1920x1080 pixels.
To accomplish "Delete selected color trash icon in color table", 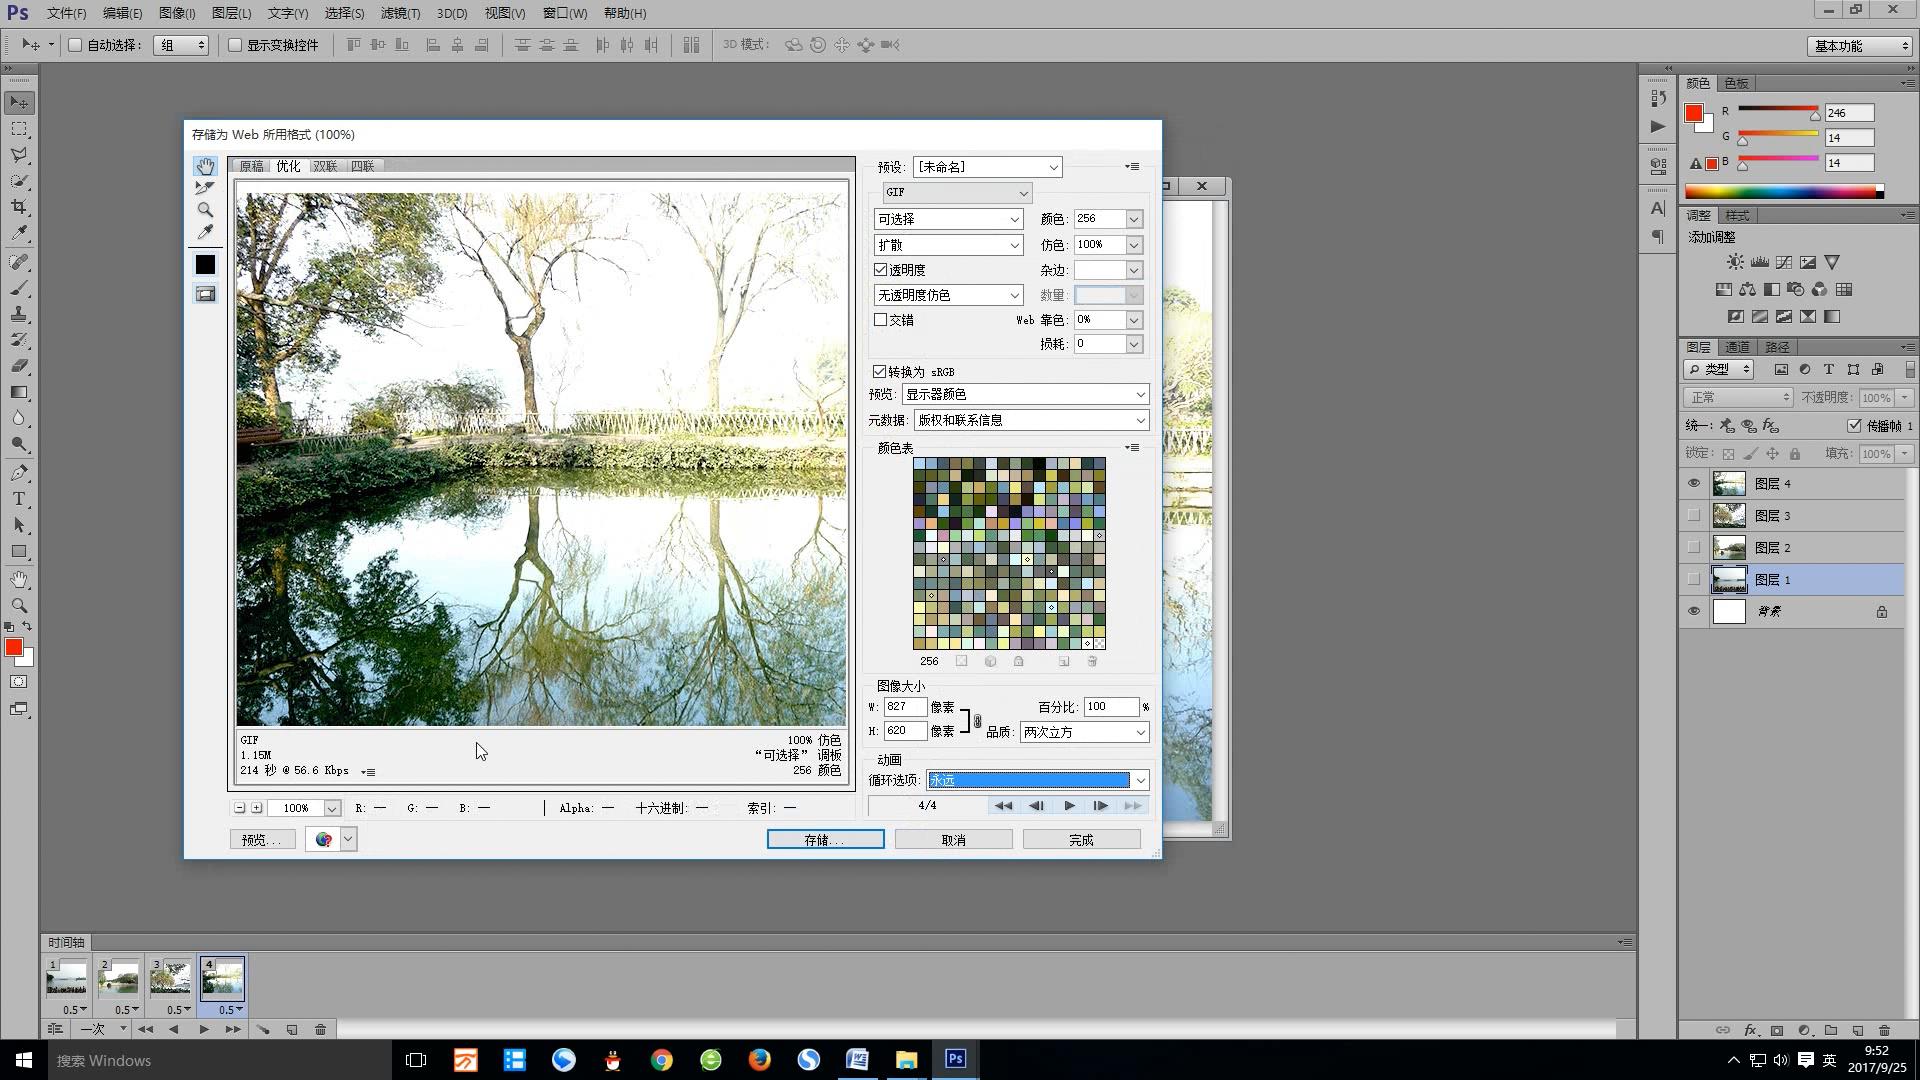I will pyautogui.click(x=1092, y=661).
